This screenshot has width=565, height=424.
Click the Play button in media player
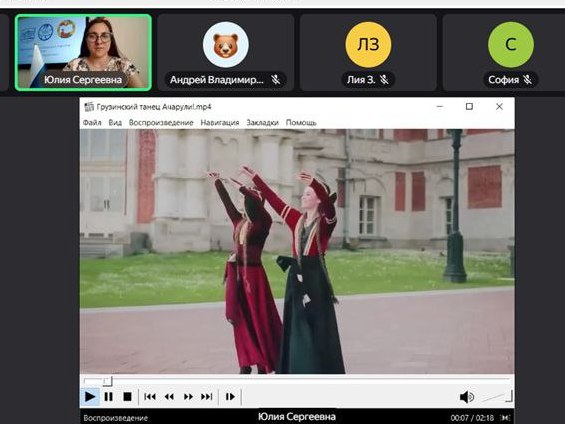tap(90, 397)
